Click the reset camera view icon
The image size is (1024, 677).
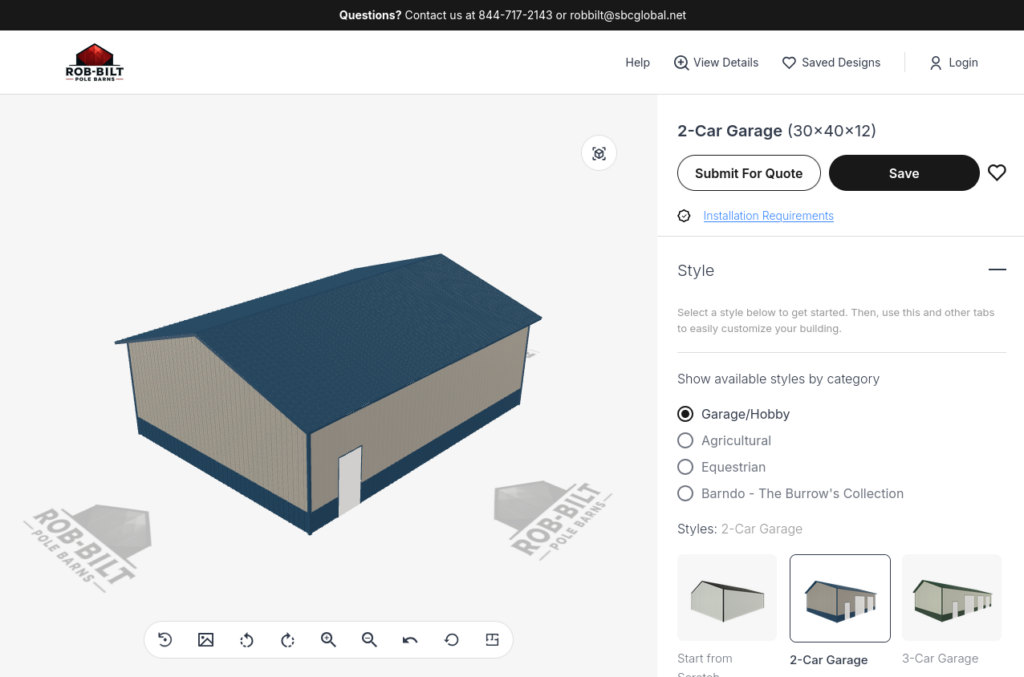[165, 640]
